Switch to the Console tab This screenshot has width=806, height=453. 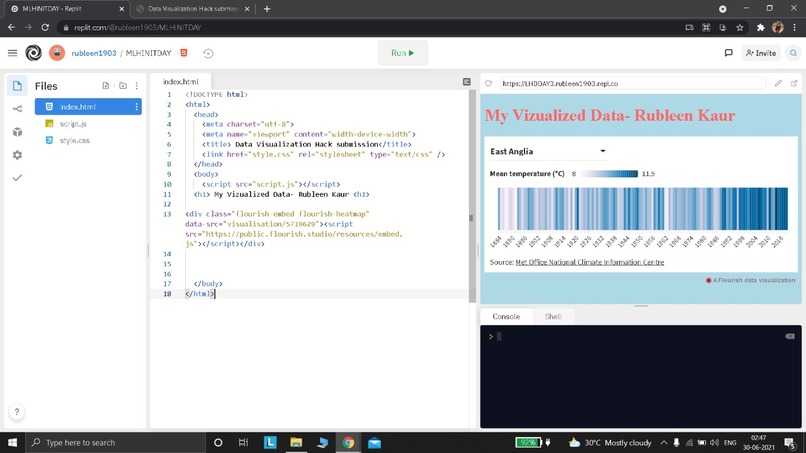(506, 317)
